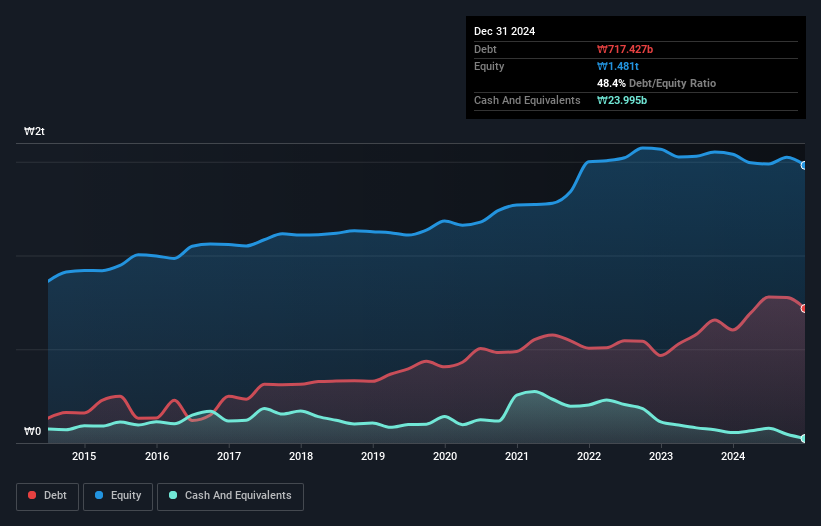821x526 pixels.
Task: Toggle Cash And Equivalents legend button
Action: 230,496
